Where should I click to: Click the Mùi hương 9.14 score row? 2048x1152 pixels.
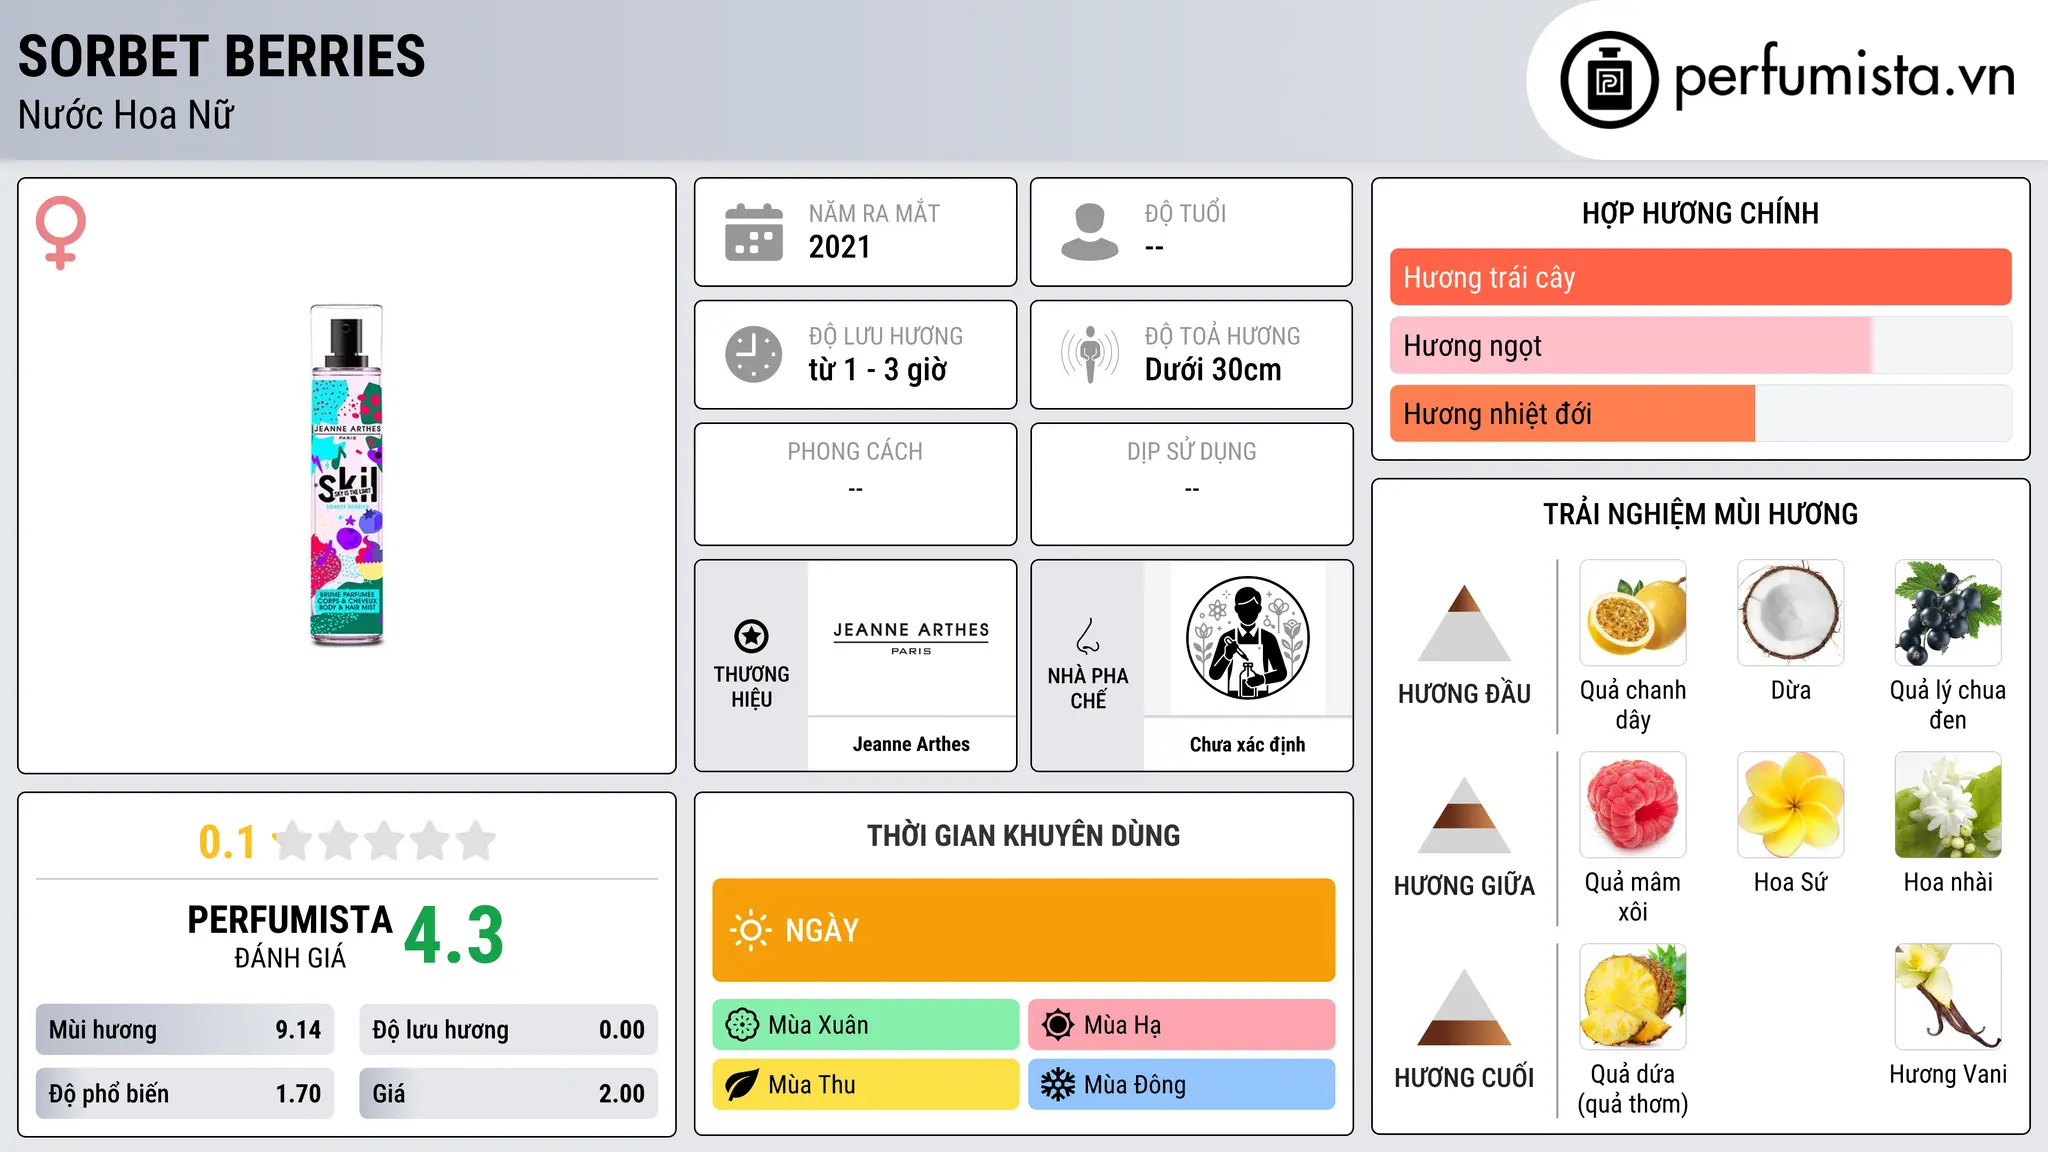(x=185, y=1030)
